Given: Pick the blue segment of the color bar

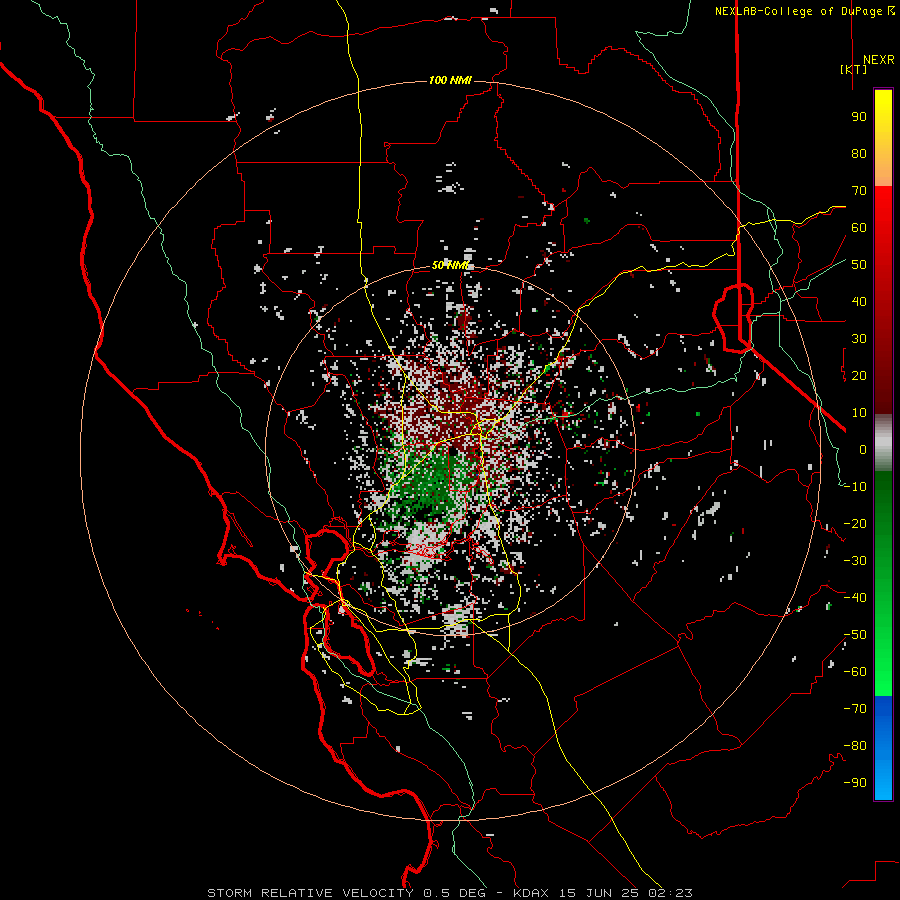Looking at the screenshot, I should (x=883, y=747).
